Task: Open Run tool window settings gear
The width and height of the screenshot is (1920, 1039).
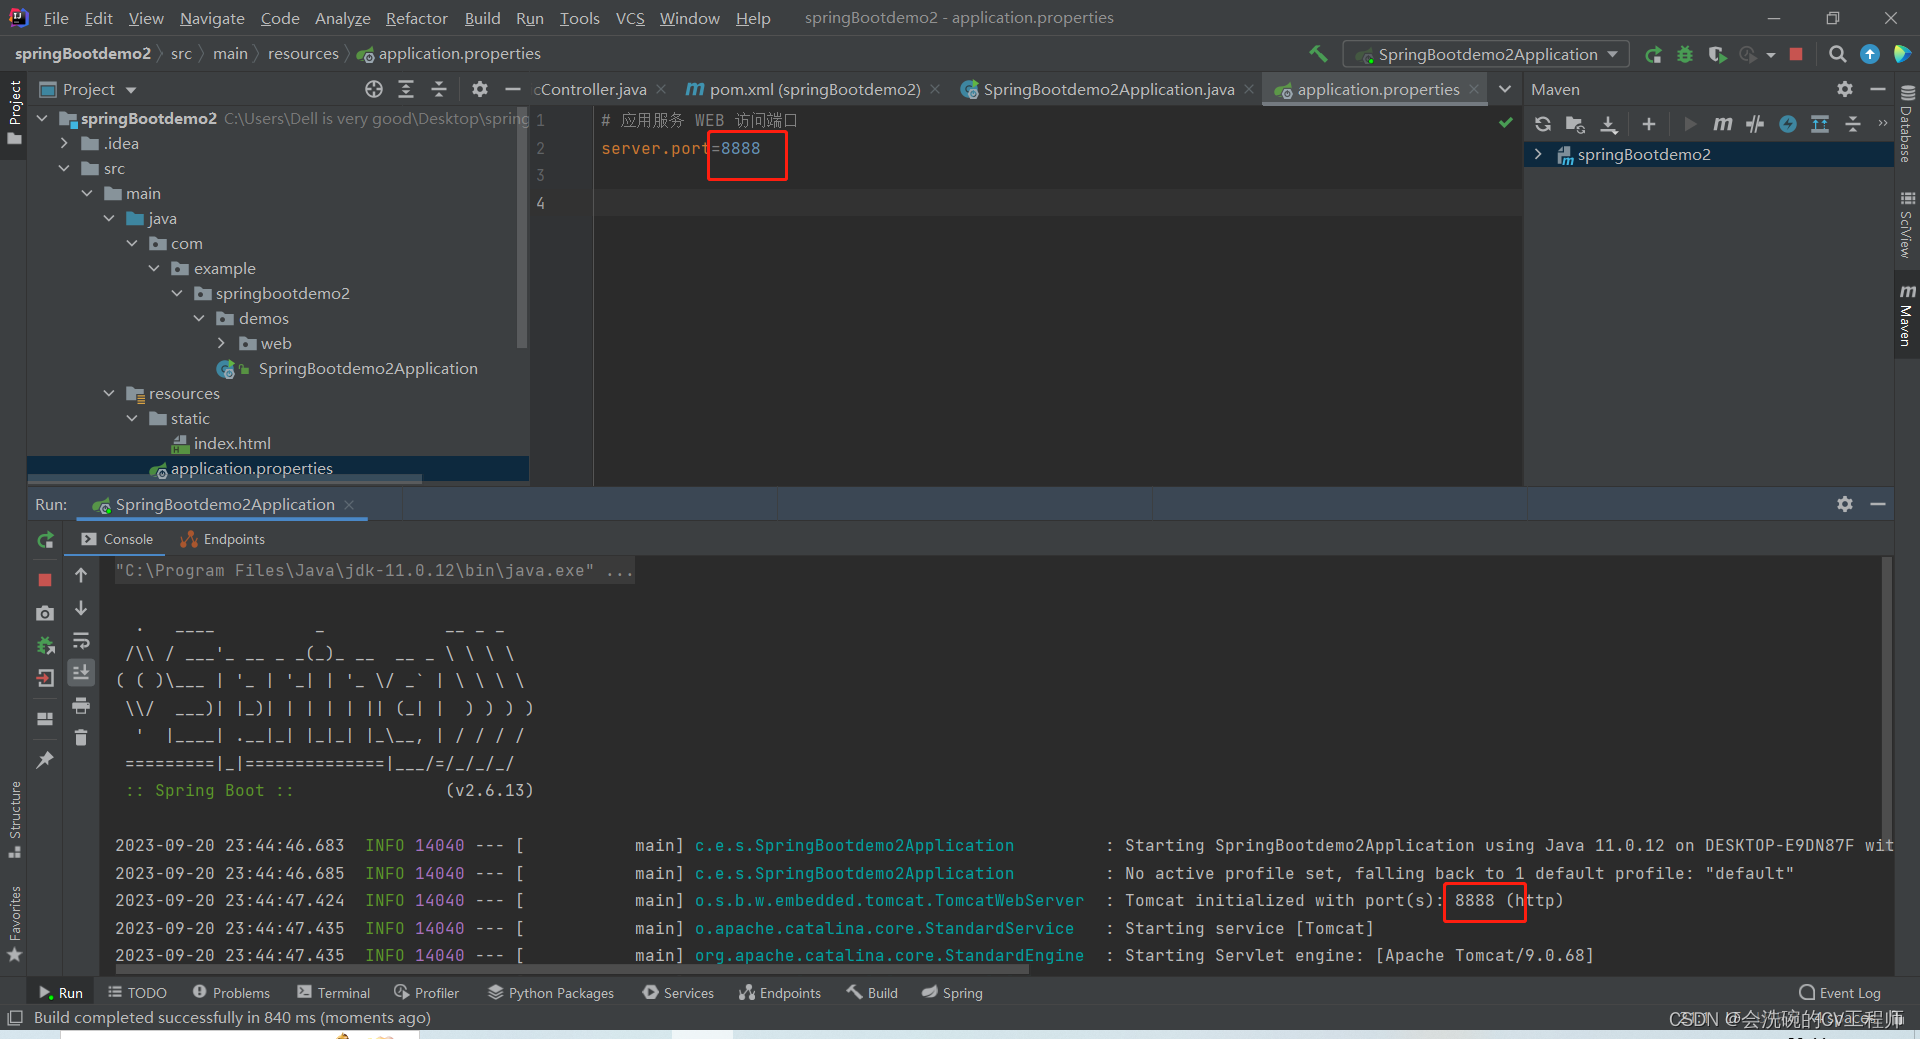Action: point(1845,504)
